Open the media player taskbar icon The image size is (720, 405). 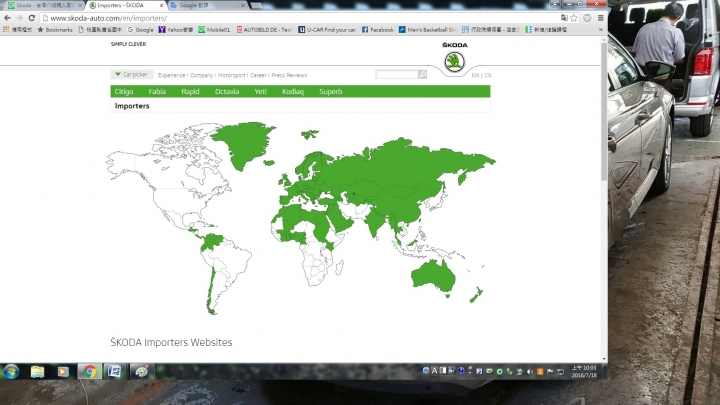(x=63, y=371)
